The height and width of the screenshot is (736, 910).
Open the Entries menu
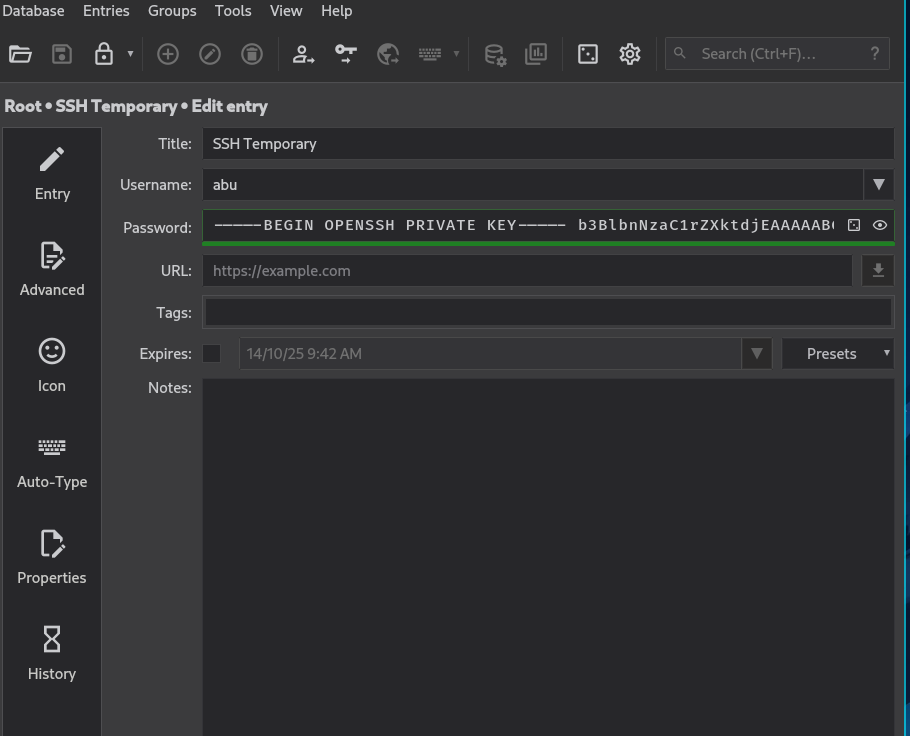tap(106, 10)
